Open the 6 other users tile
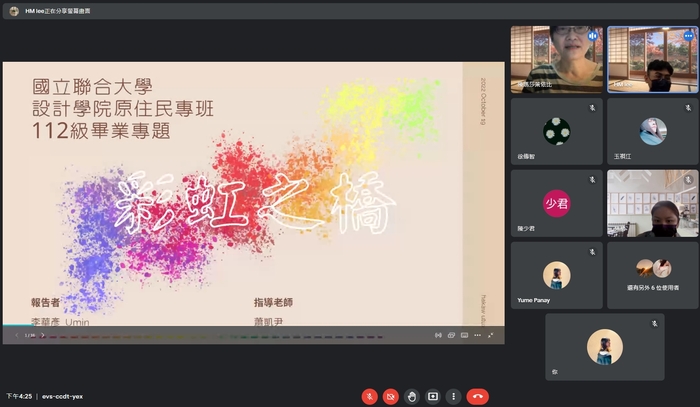The width and height of the screenshot is (700, 407). coord(653,275)
